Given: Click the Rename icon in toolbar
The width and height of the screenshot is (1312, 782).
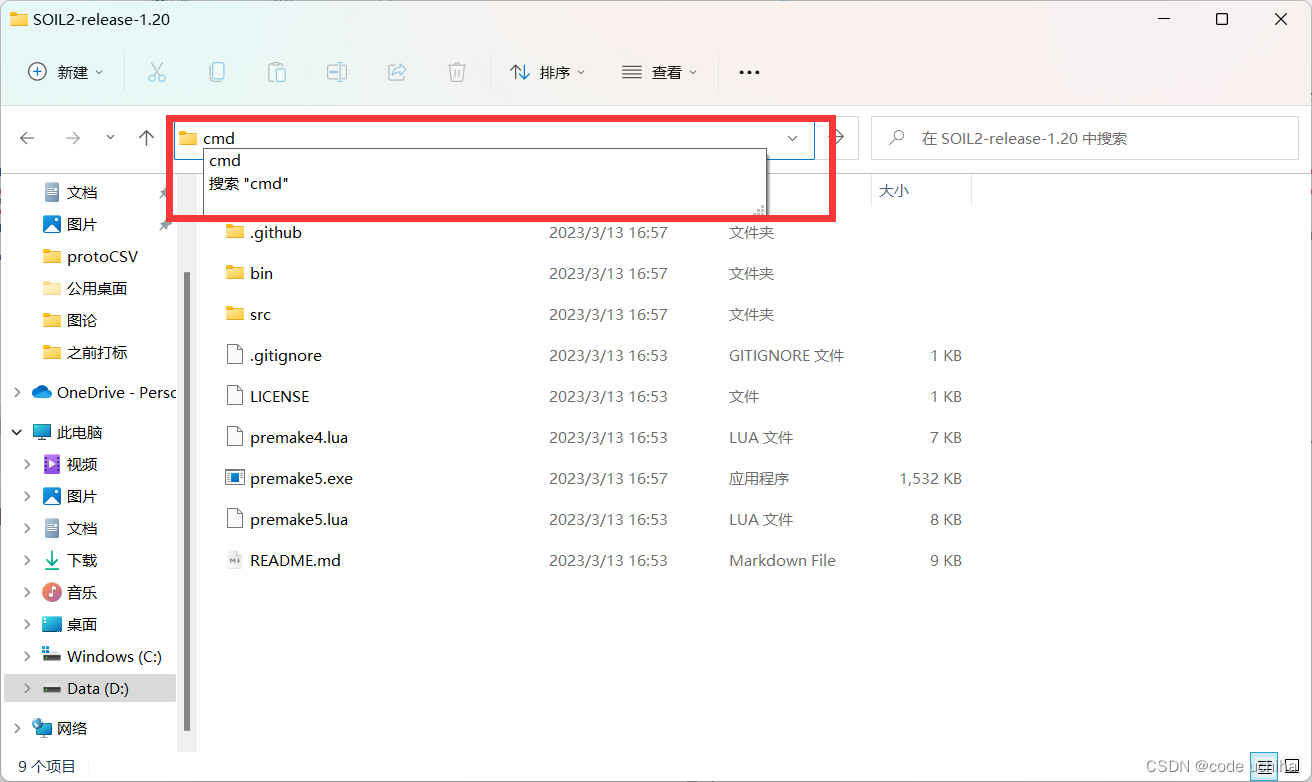Looking at the screenshot, I should 337,72.
